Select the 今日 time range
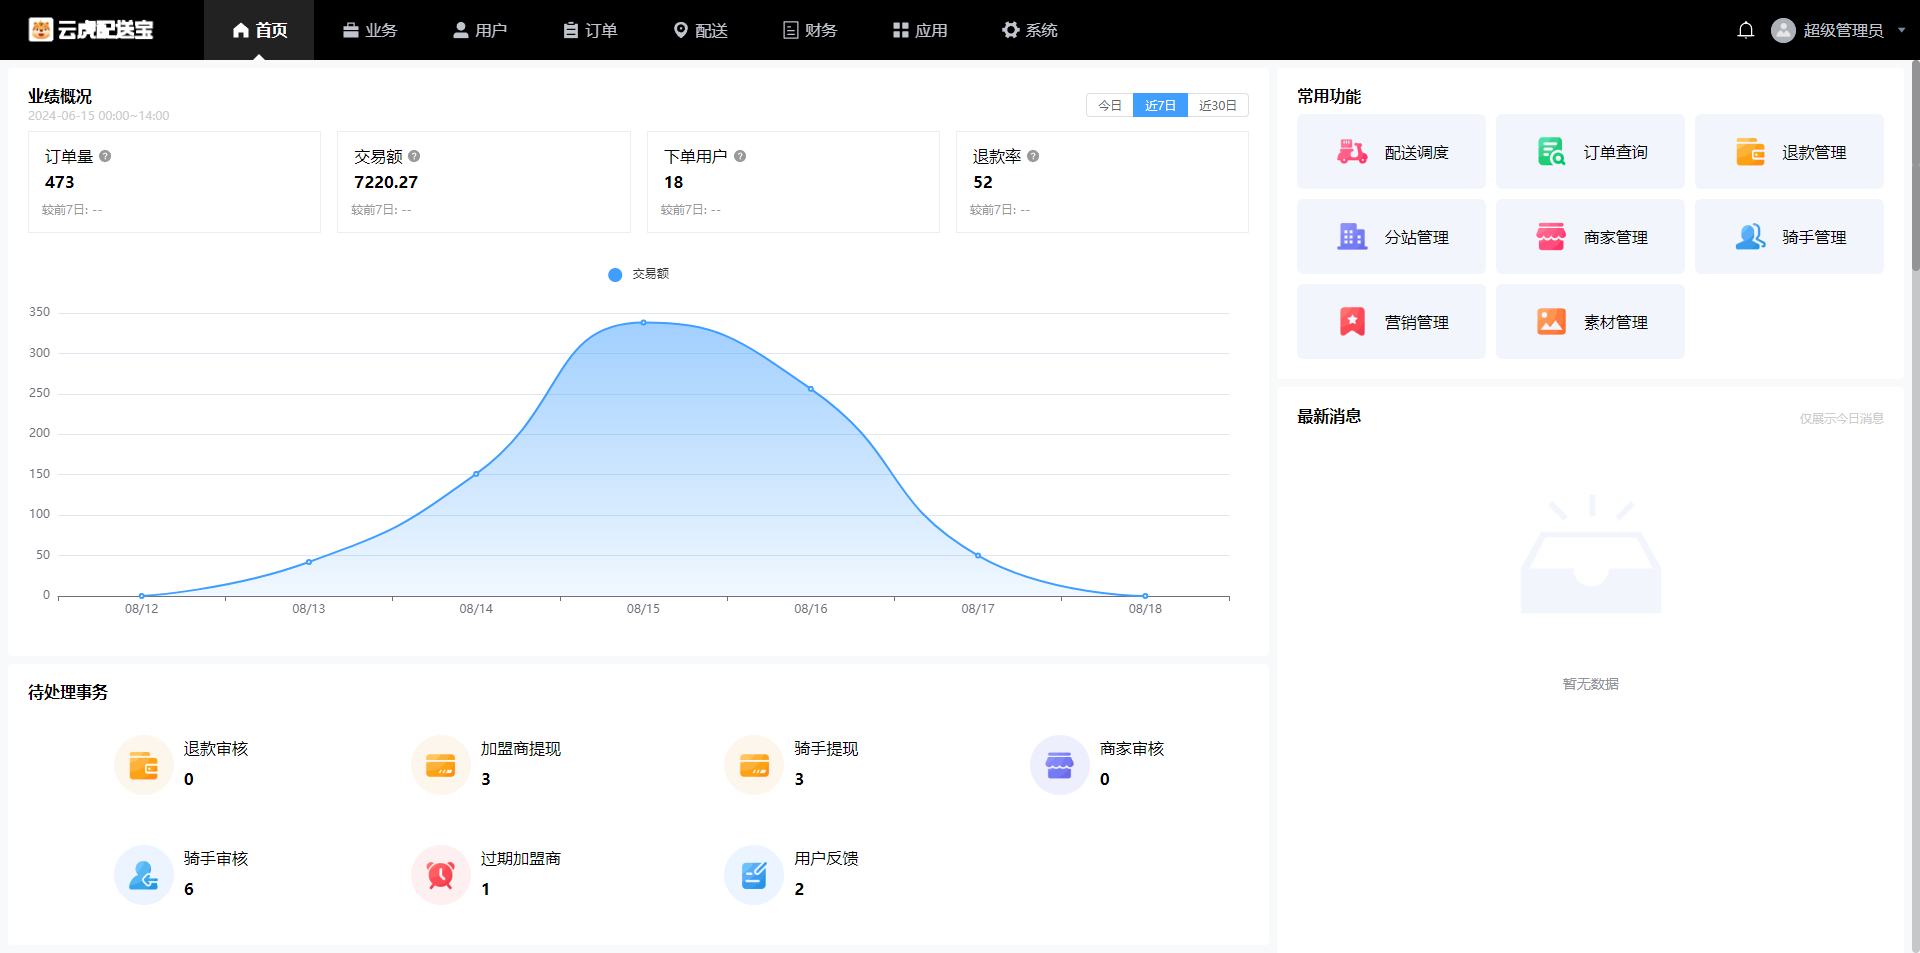1920x953 pixels. 1108,104
